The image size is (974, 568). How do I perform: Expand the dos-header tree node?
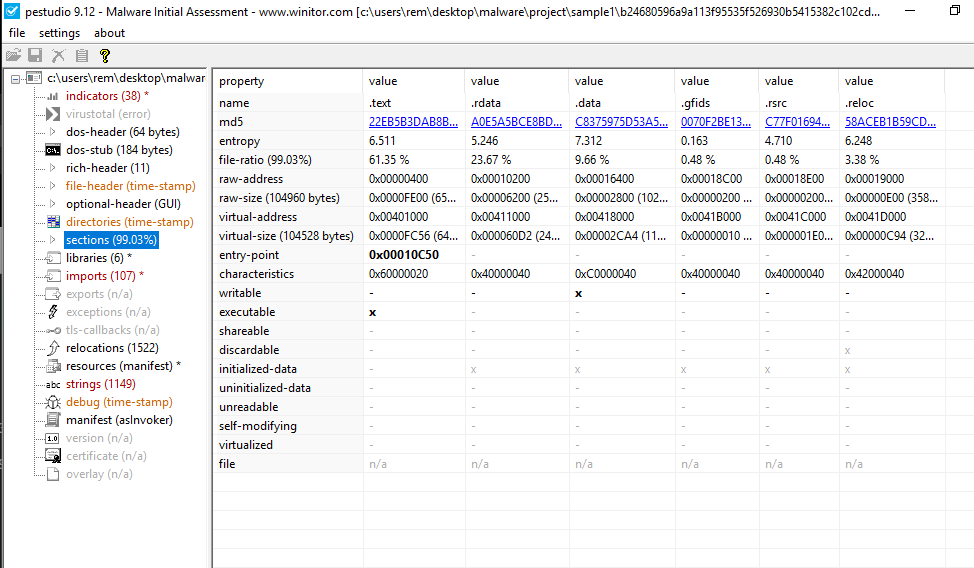pyautogui.click(x=53, y=132)
